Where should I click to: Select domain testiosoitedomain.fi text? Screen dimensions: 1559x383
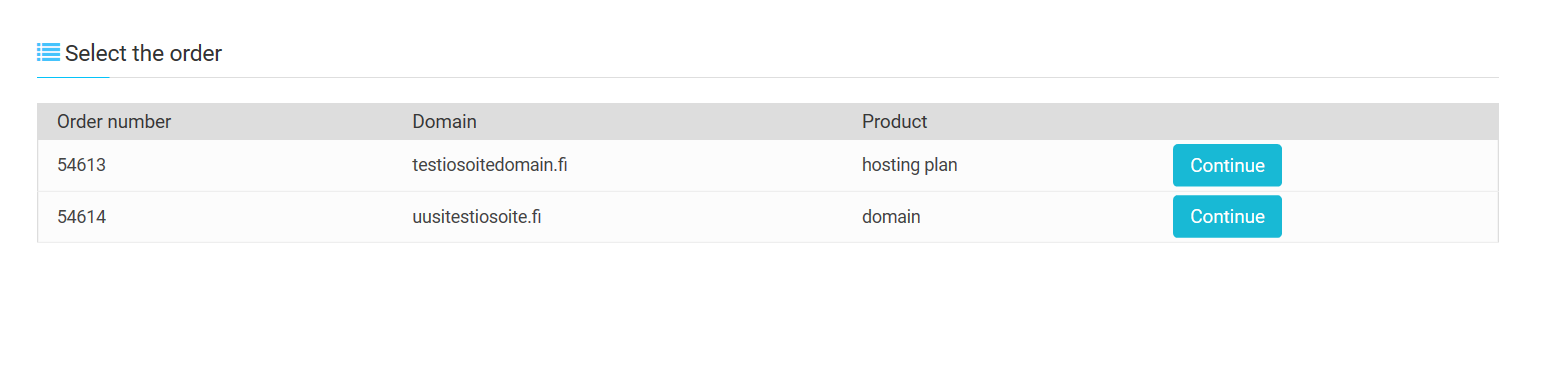click(490, 165)
